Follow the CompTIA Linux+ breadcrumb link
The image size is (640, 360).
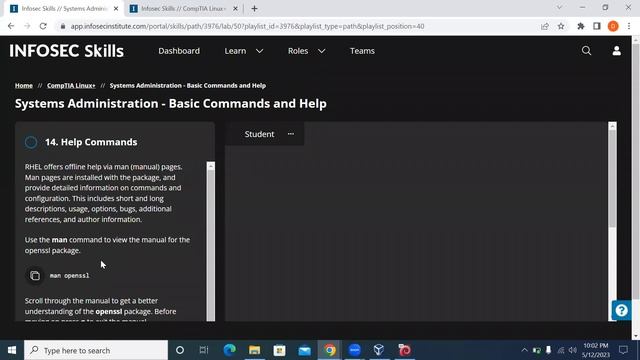tap(71, 86)
